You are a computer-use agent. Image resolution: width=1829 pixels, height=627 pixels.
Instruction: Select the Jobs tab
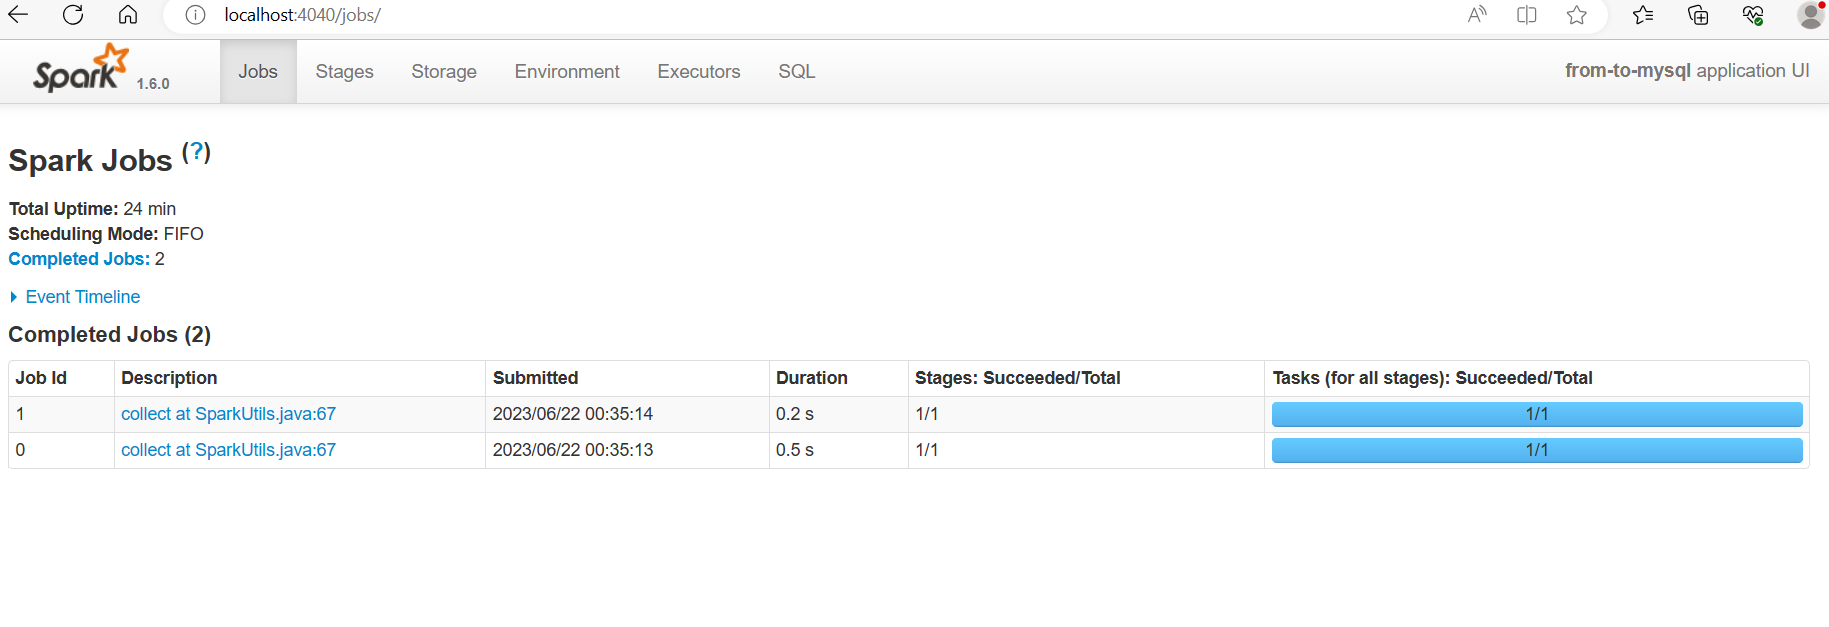tap(258, 71)
